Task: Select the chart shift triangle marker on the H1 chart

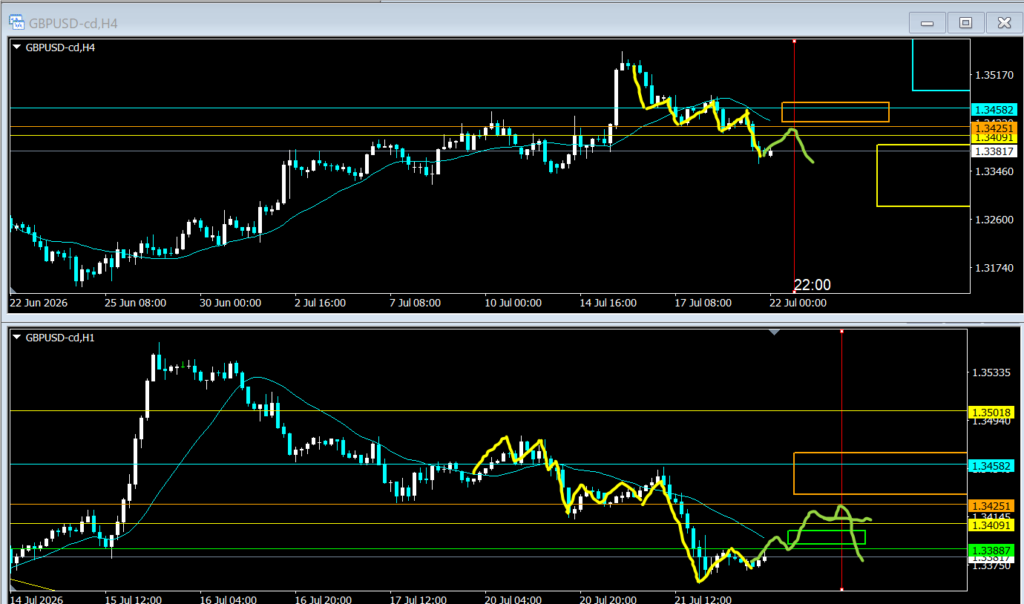Action: 774,332
